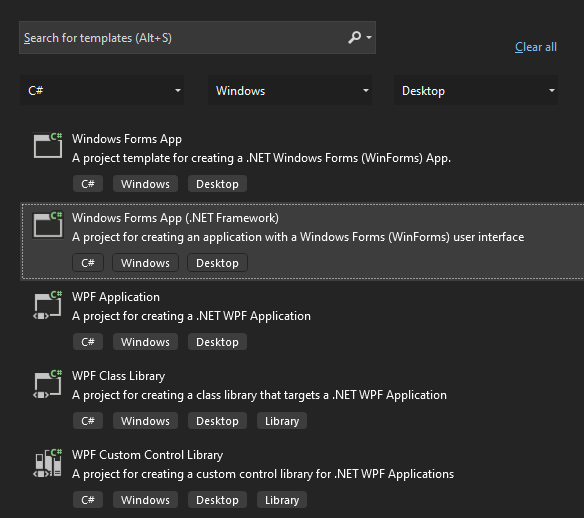Select the WPF Application title
This screenshot has width=584, height=518.
point(116,297)
